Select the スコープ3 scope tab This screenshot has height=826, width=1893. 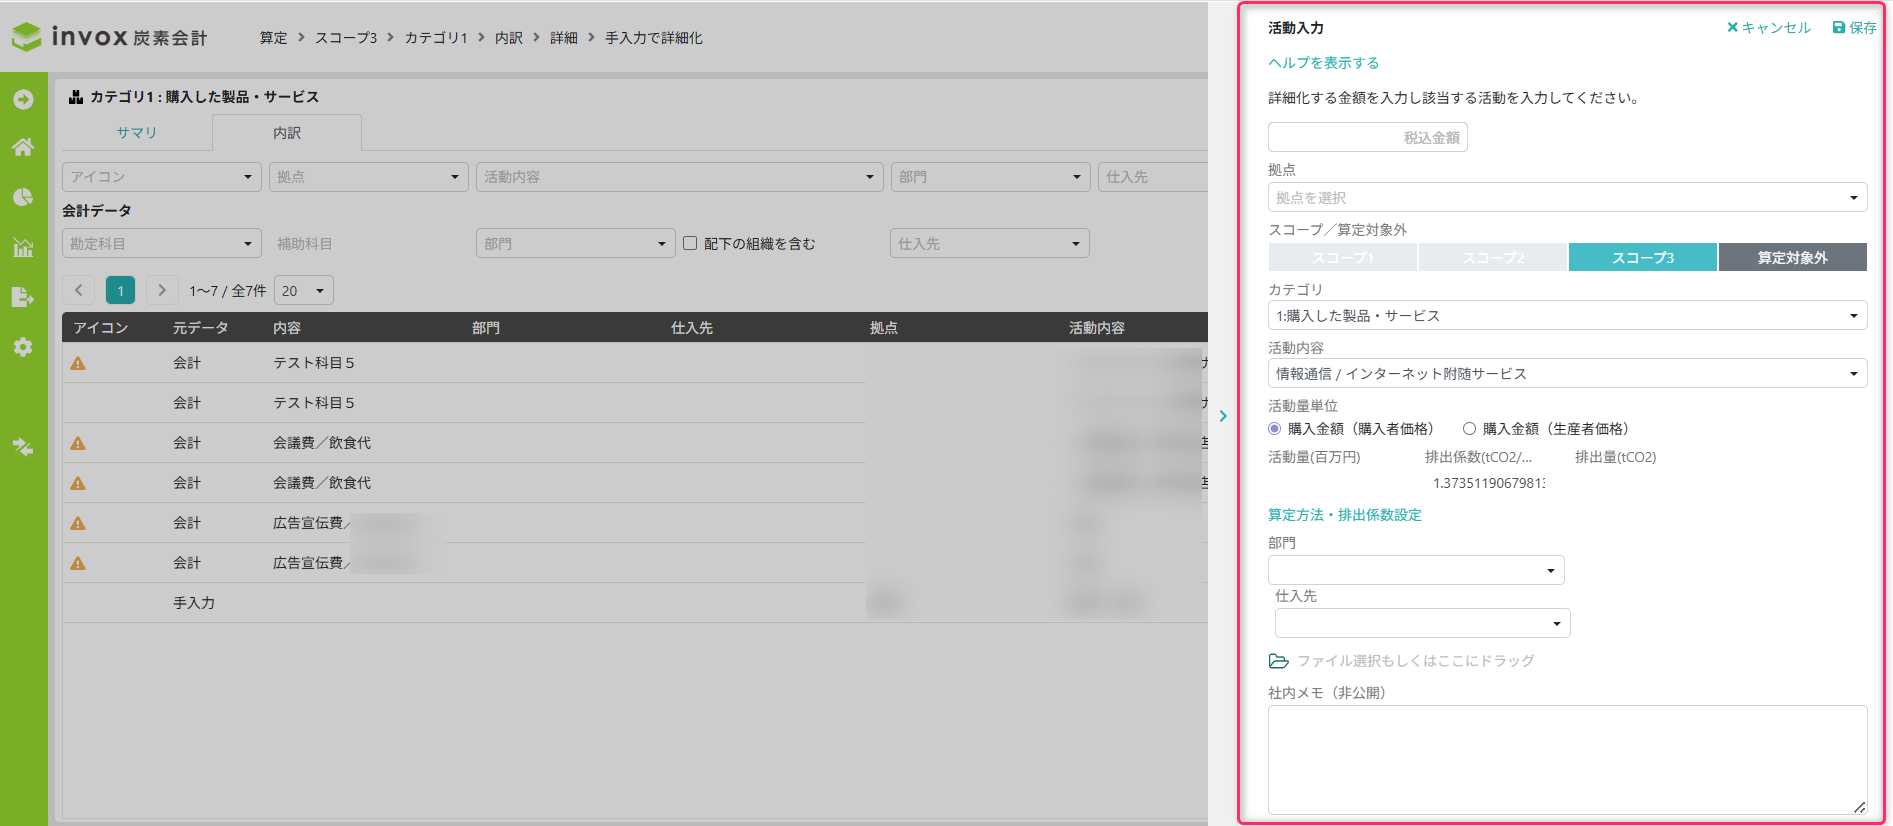click(1642, 258)
